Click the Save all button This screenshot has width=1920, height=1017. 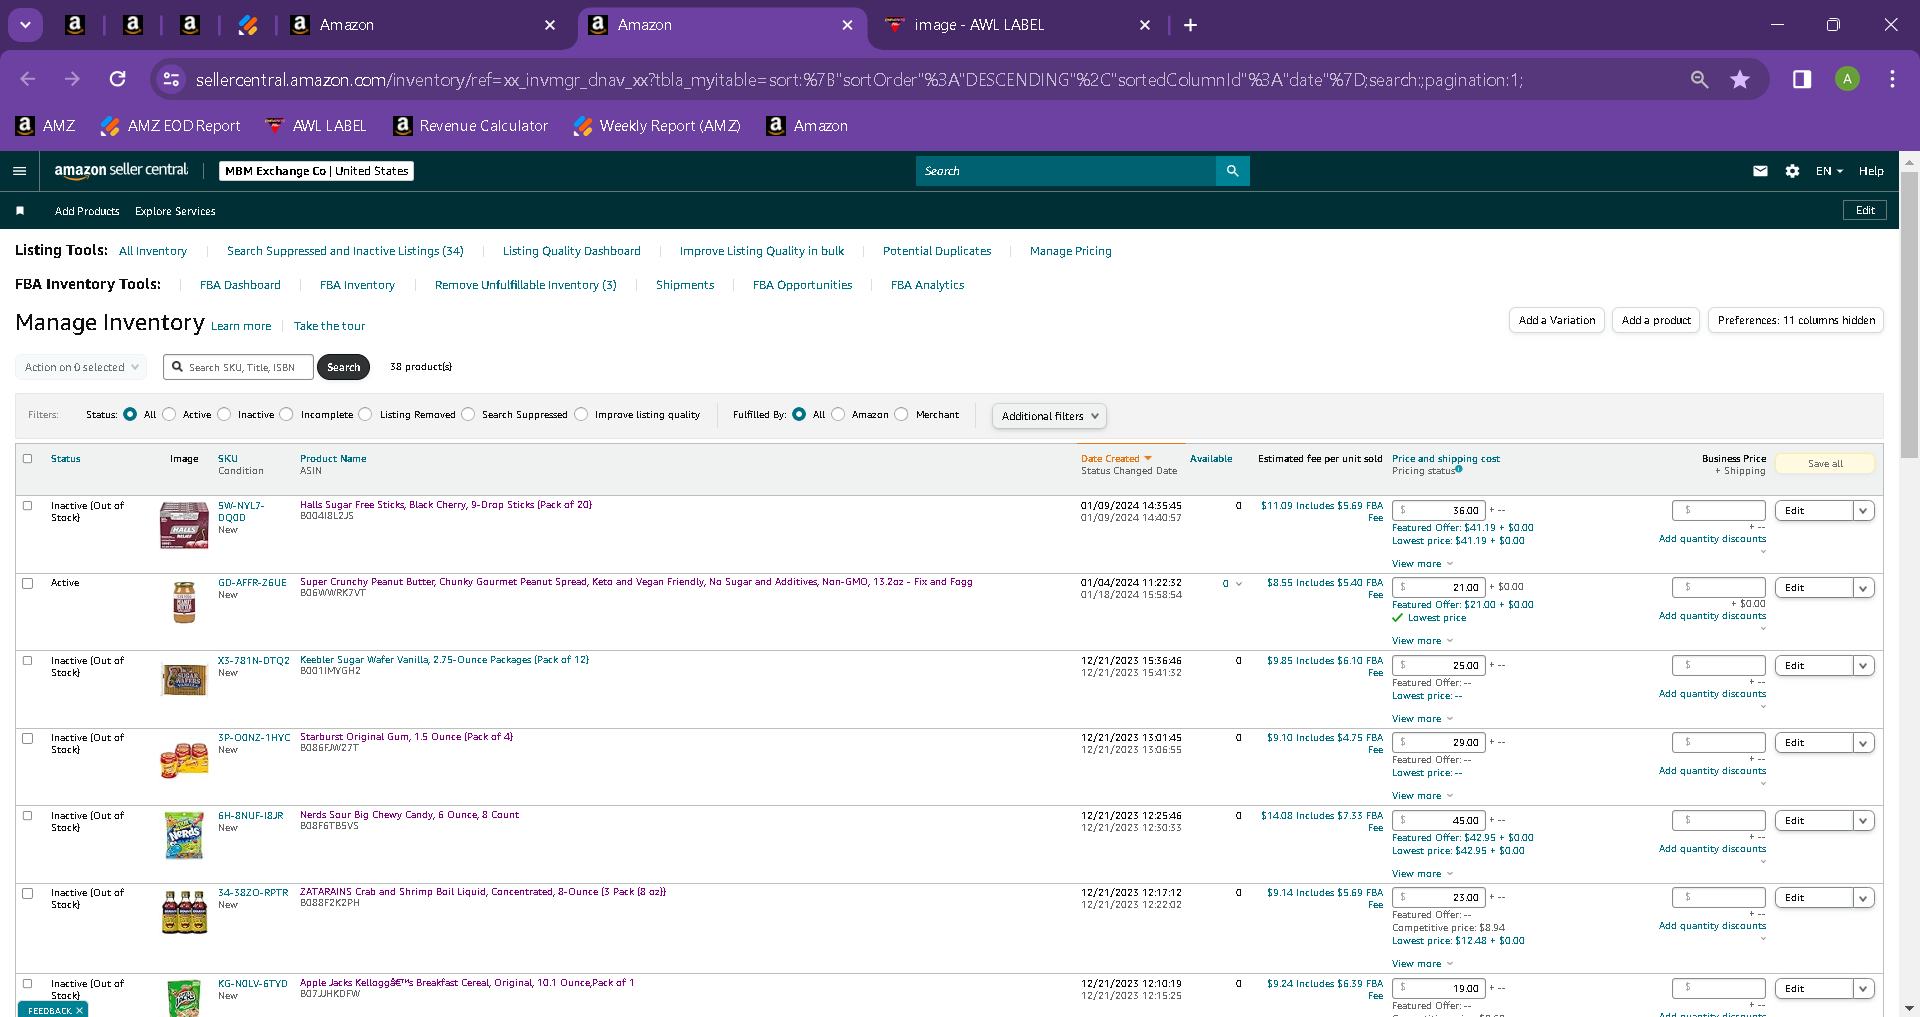(1825, 464)
